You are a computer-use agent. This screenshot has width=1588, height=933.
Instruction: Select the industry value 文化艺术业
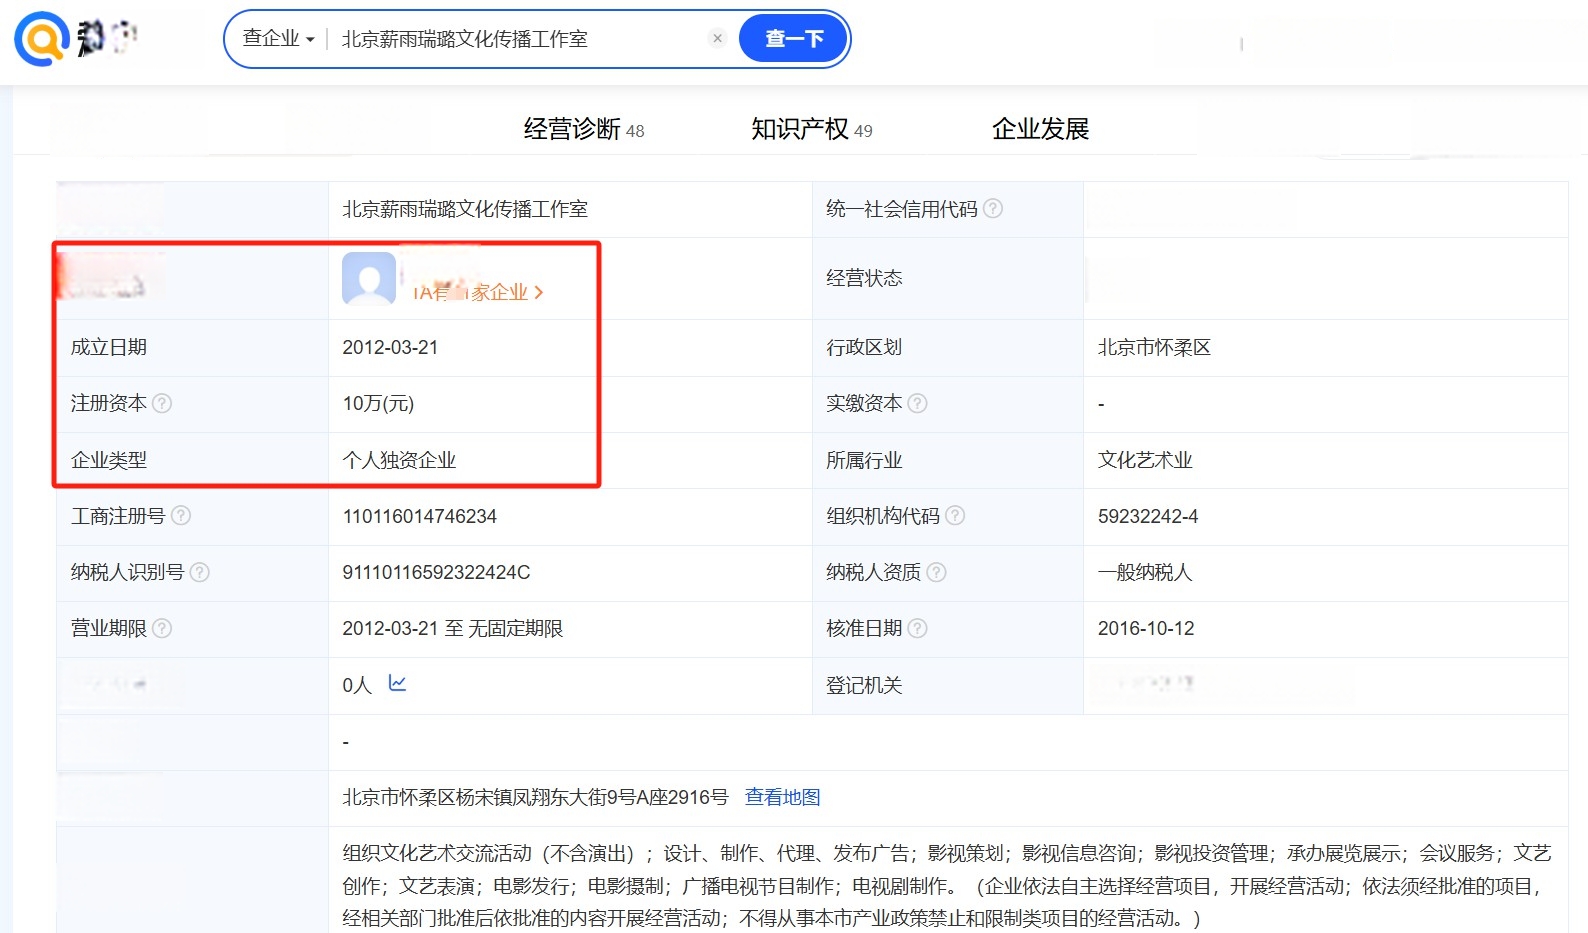pos(1145,460)
